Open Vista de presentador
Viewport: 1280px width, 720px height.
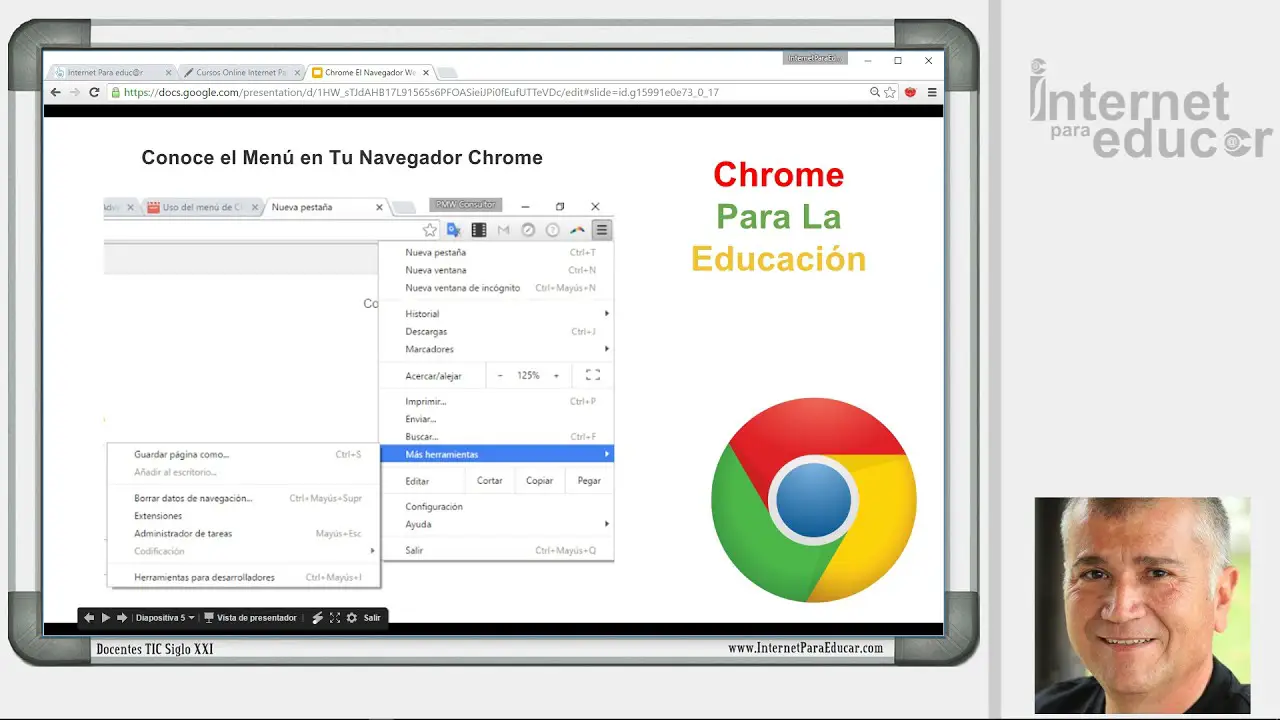(x=250, y=618)
